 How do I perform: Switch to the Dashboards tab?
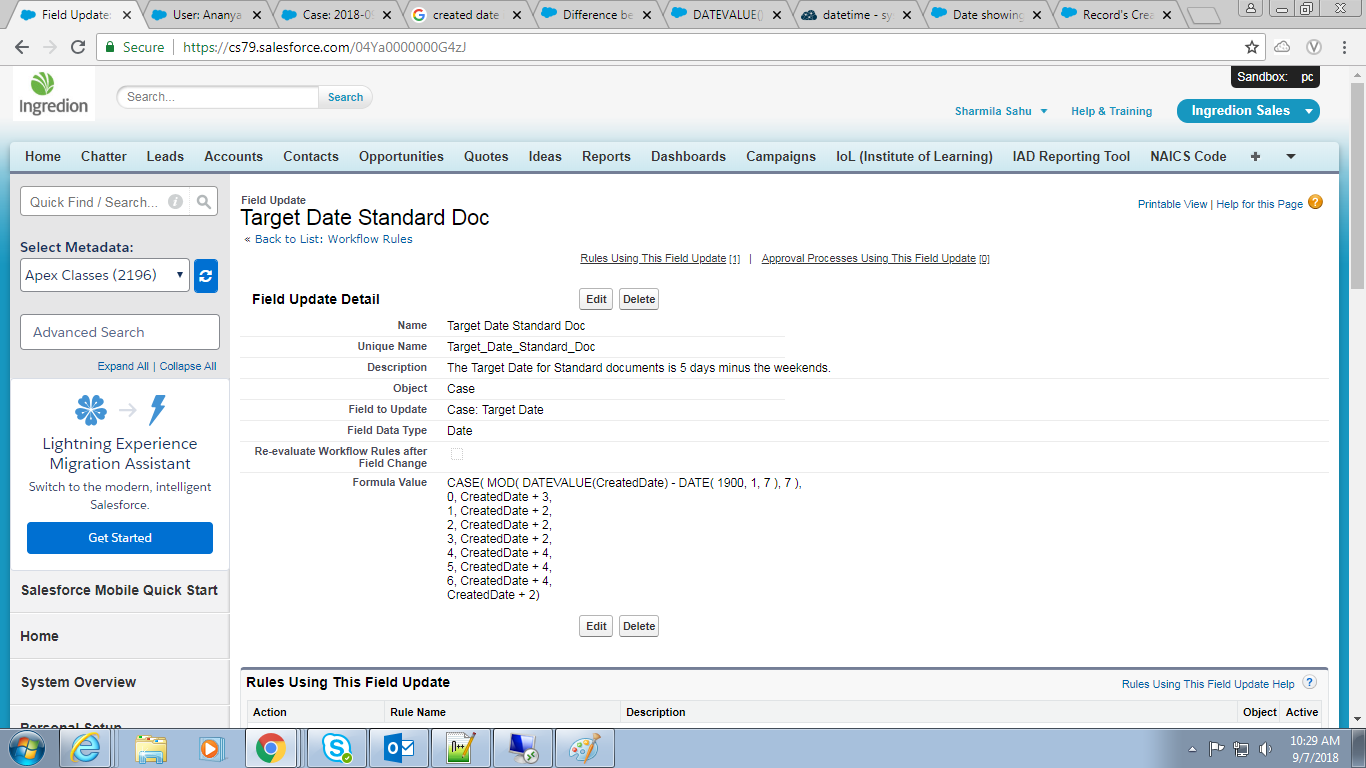[688, 156]
